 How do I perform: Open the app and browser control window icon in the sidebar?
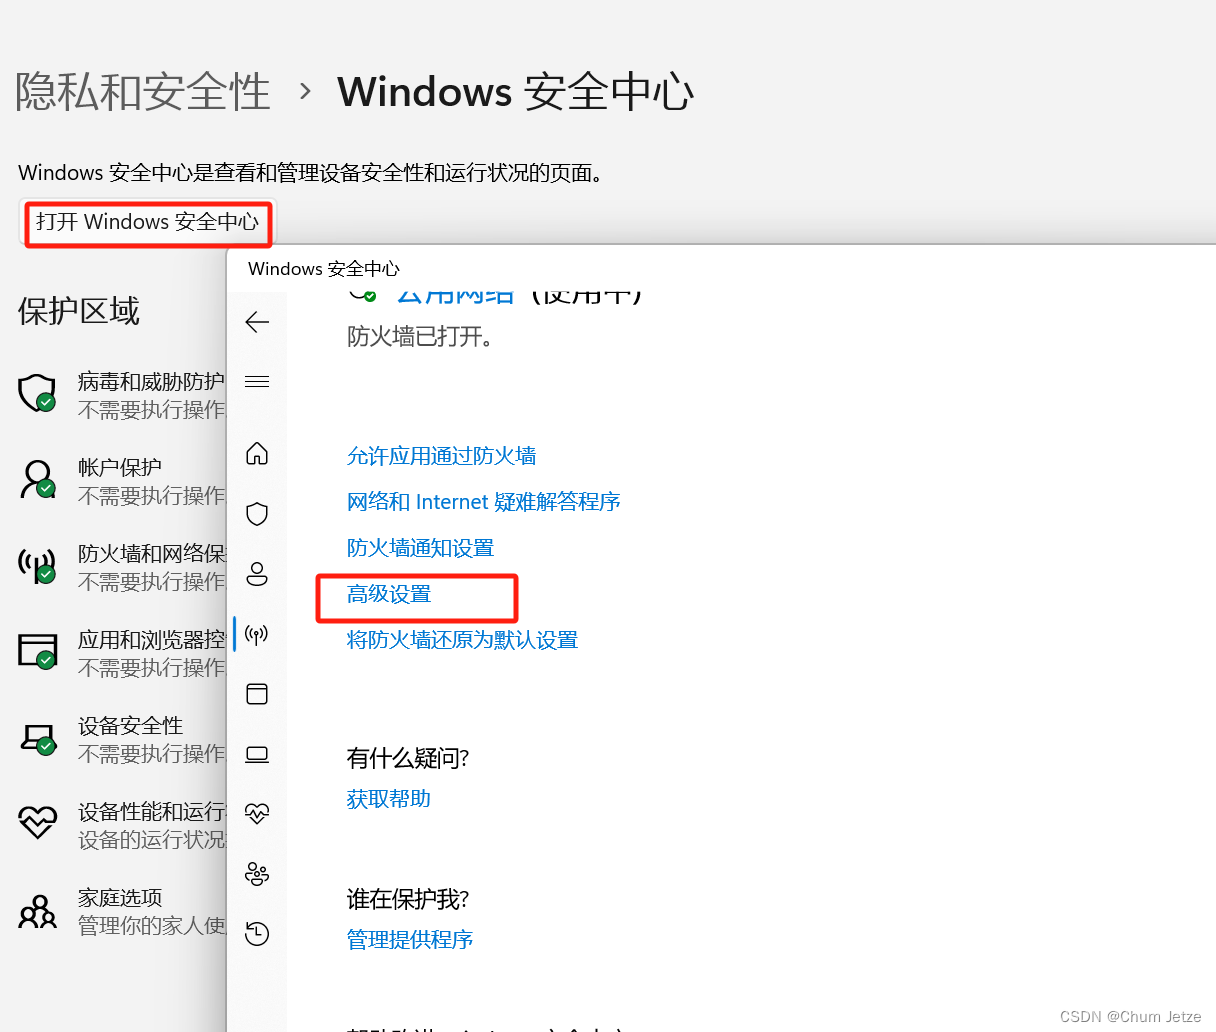pos(257,694)
